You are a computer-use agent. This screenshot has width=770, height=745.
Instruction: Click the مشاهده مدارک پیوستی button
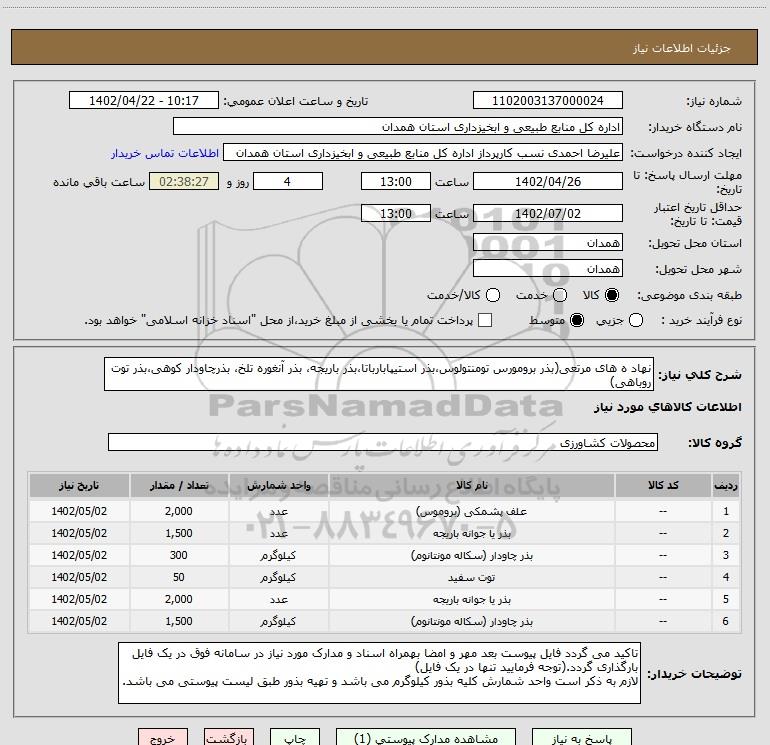pyautogui.click(x=426, y=738)
